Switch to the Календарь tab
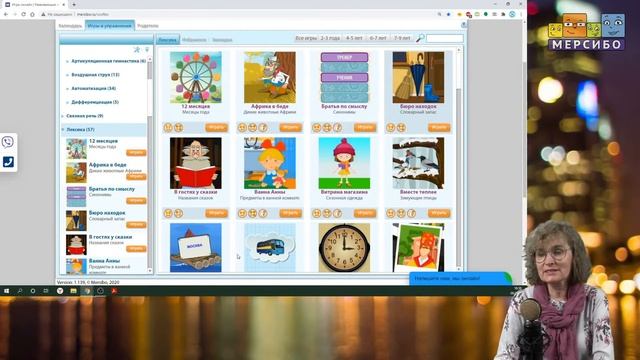This screenshot has width=640, height=360. [70, 26]
